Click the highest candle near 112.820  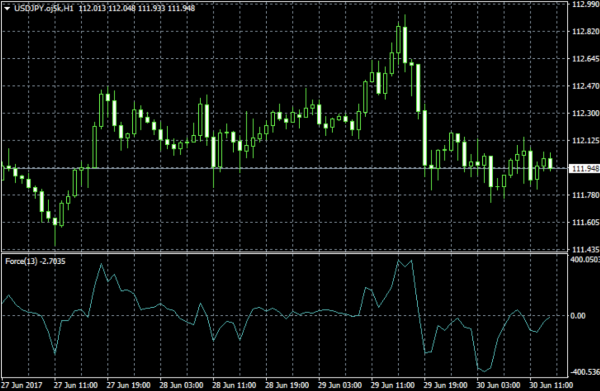(x=405, y=45)
